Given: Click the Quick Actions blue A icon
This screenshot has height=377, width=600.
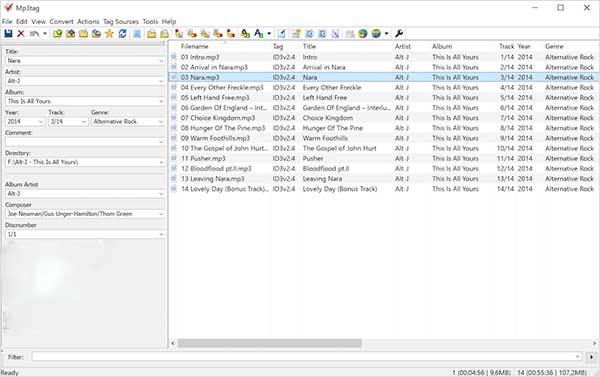Looking at the screenshot, I should point(259,34).
